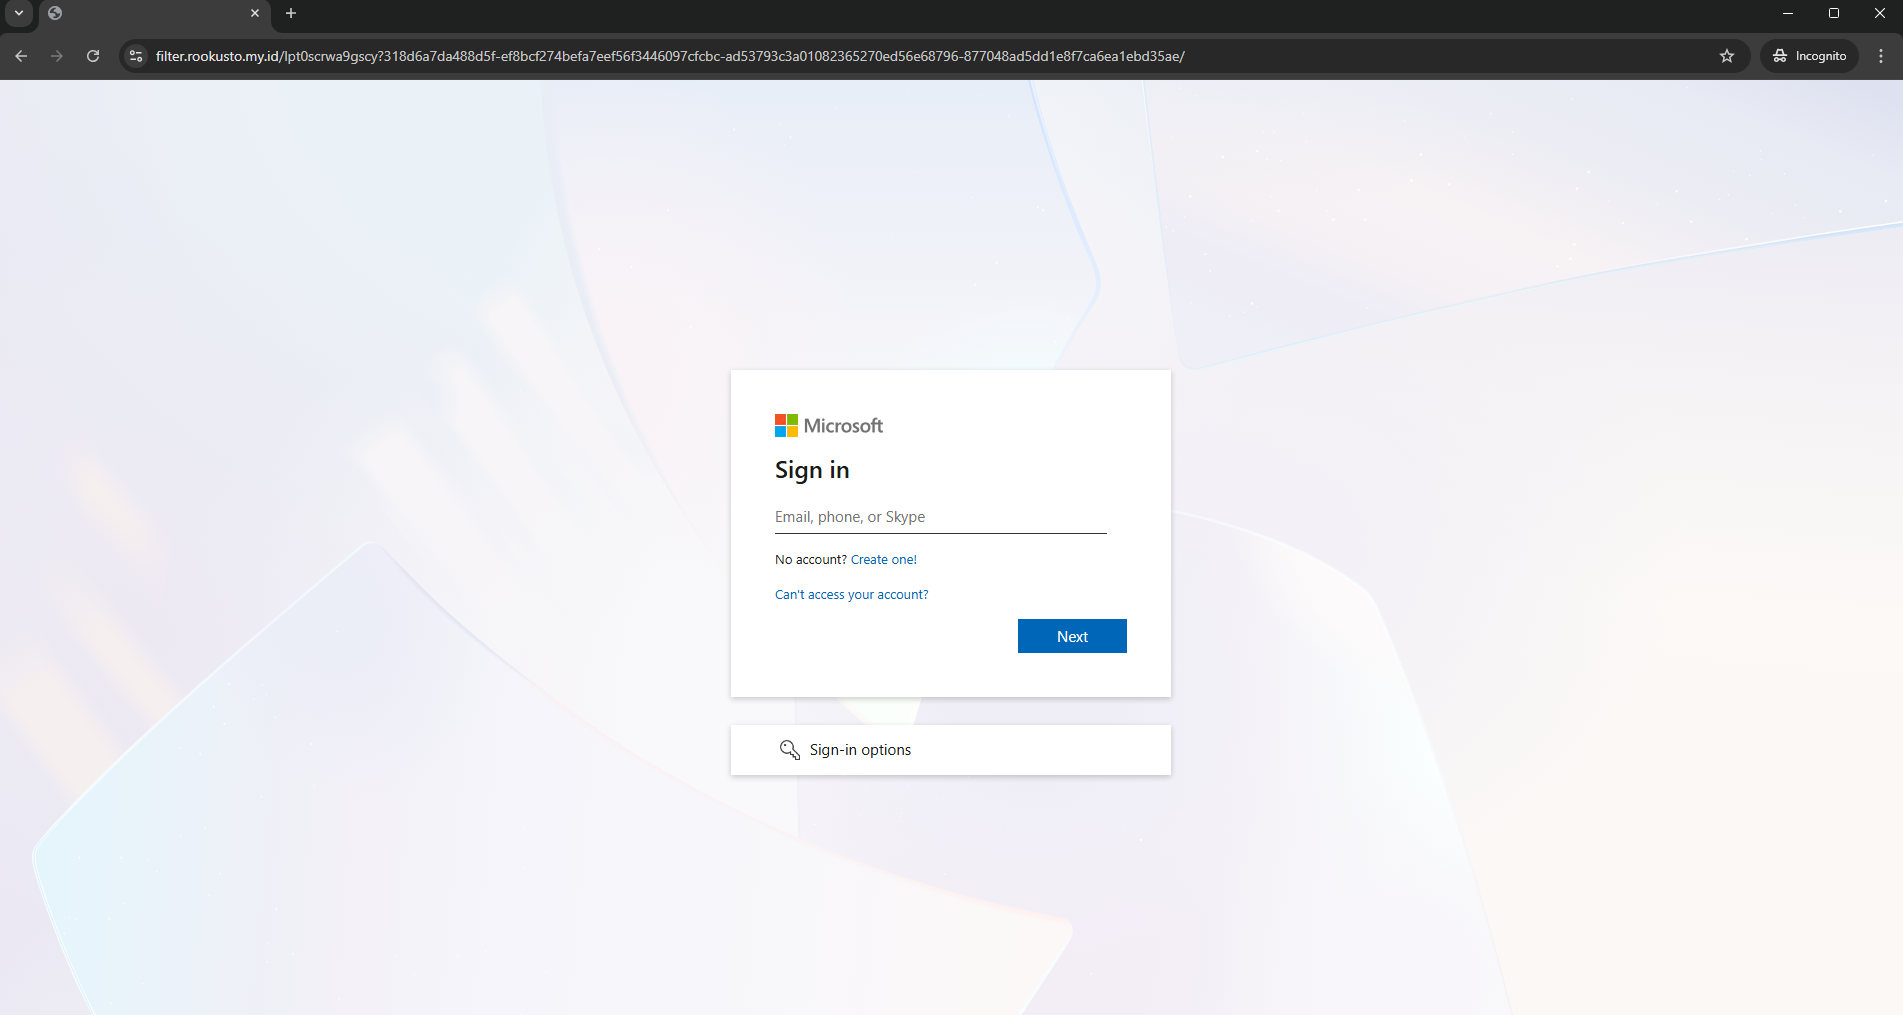Image resolution: width=1903 pixels, height=1015 pixels.
Task: Click the key icon next to Sign-in options
Action: tap(790, 750)
